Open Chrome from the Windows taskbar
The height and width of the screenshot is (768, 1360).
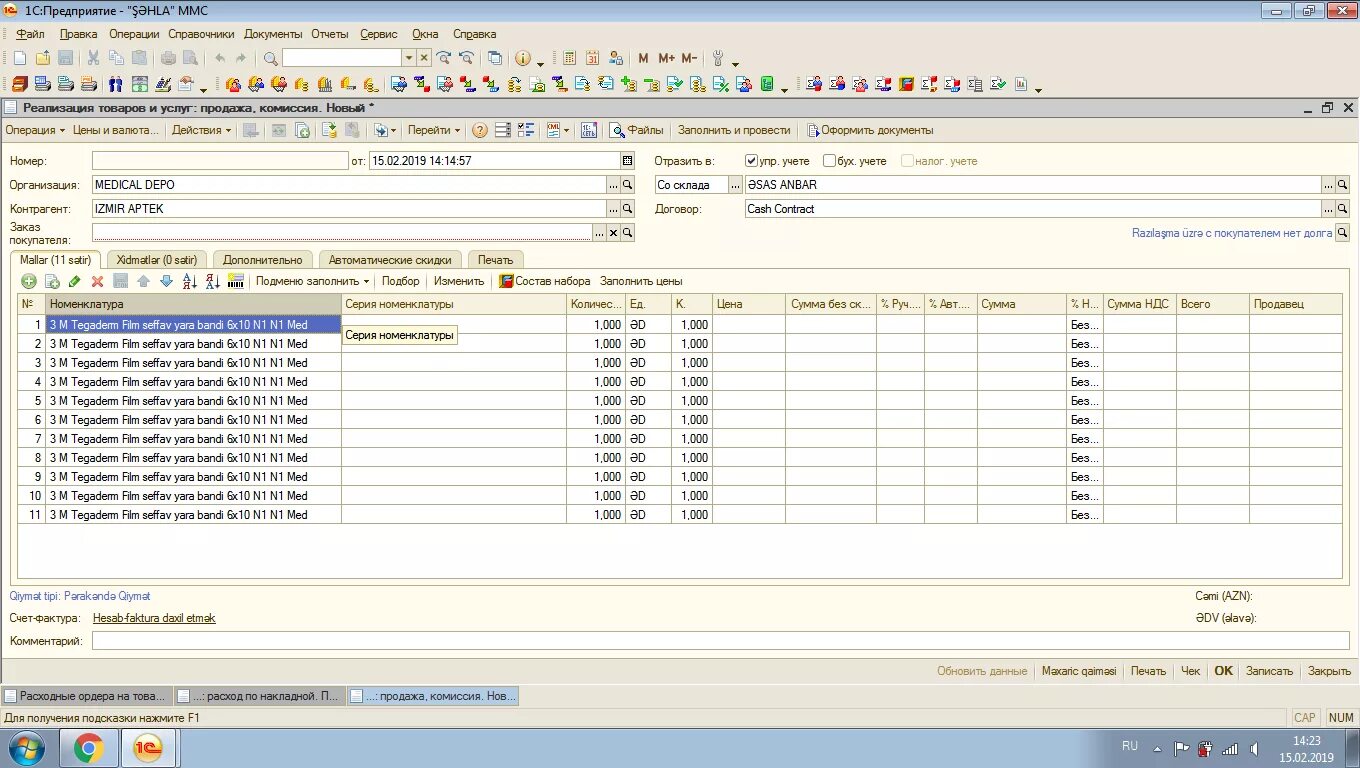click(88, 748)
